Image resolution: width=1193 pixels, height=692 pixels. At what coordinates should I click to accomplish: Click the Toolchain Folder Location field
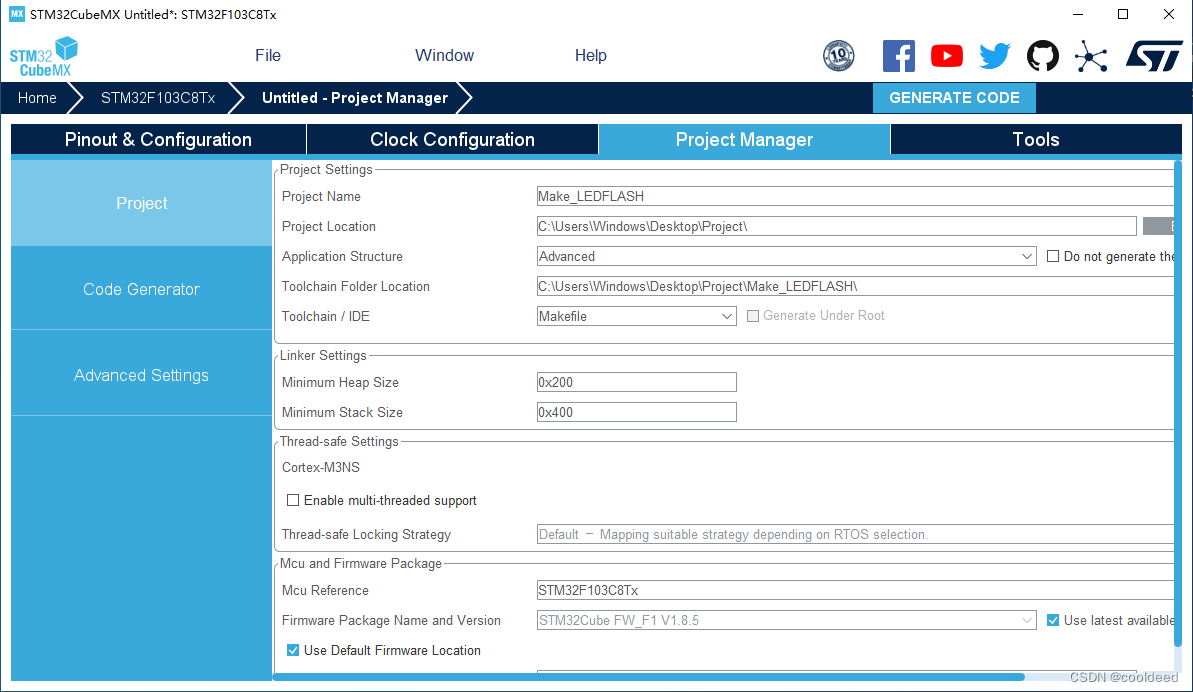coord(855,287)
